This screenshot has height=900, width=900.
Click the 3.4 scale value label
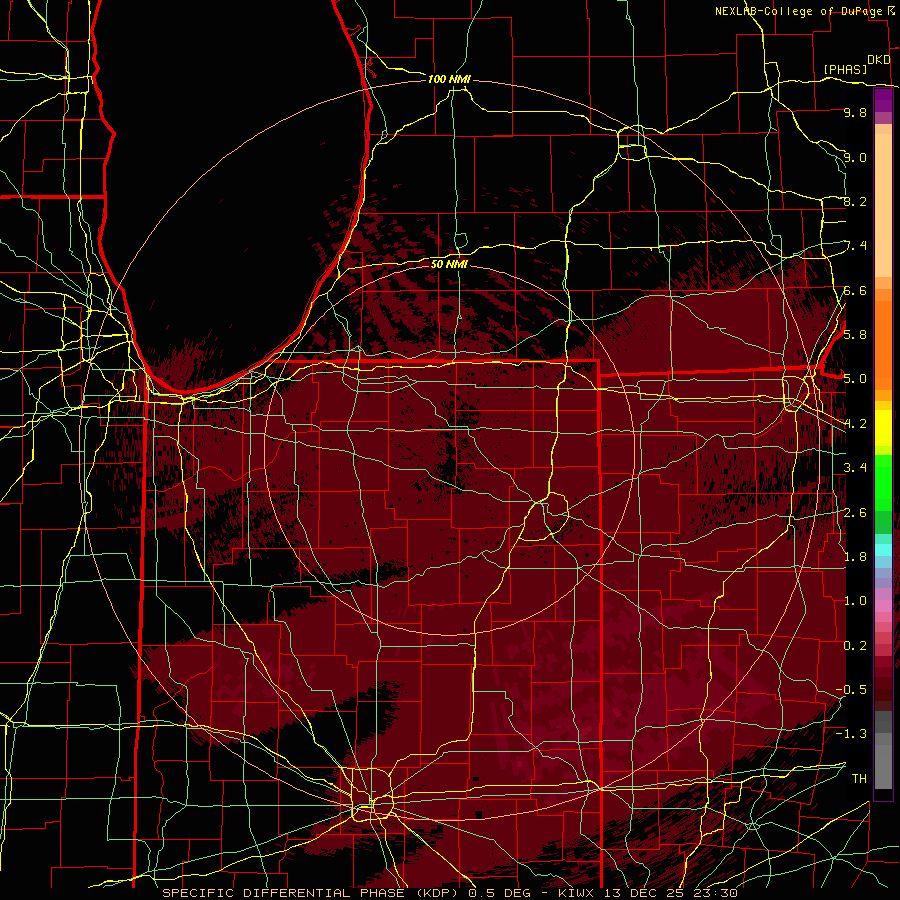(x=855, y=468)
